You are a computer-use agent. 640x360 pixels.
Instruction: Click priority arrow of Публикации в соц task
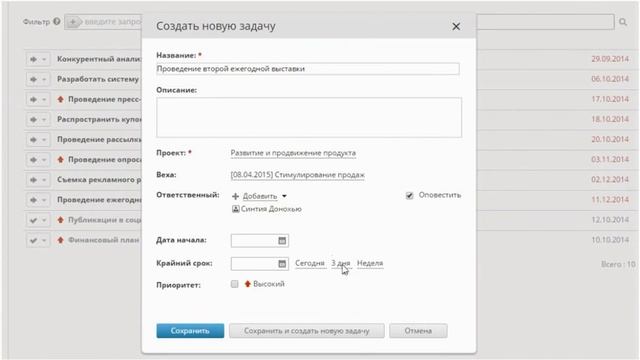click(x=60, y=220)
